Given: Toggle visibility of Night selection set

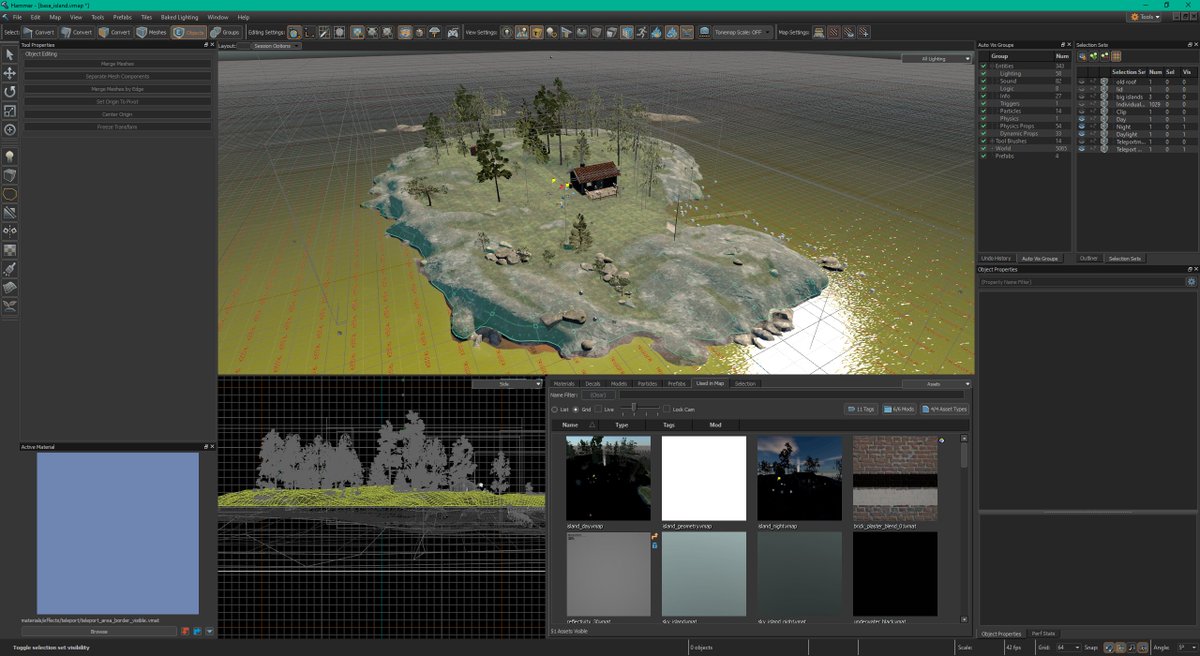Looking at the screenshot, I should [1082, 126].
